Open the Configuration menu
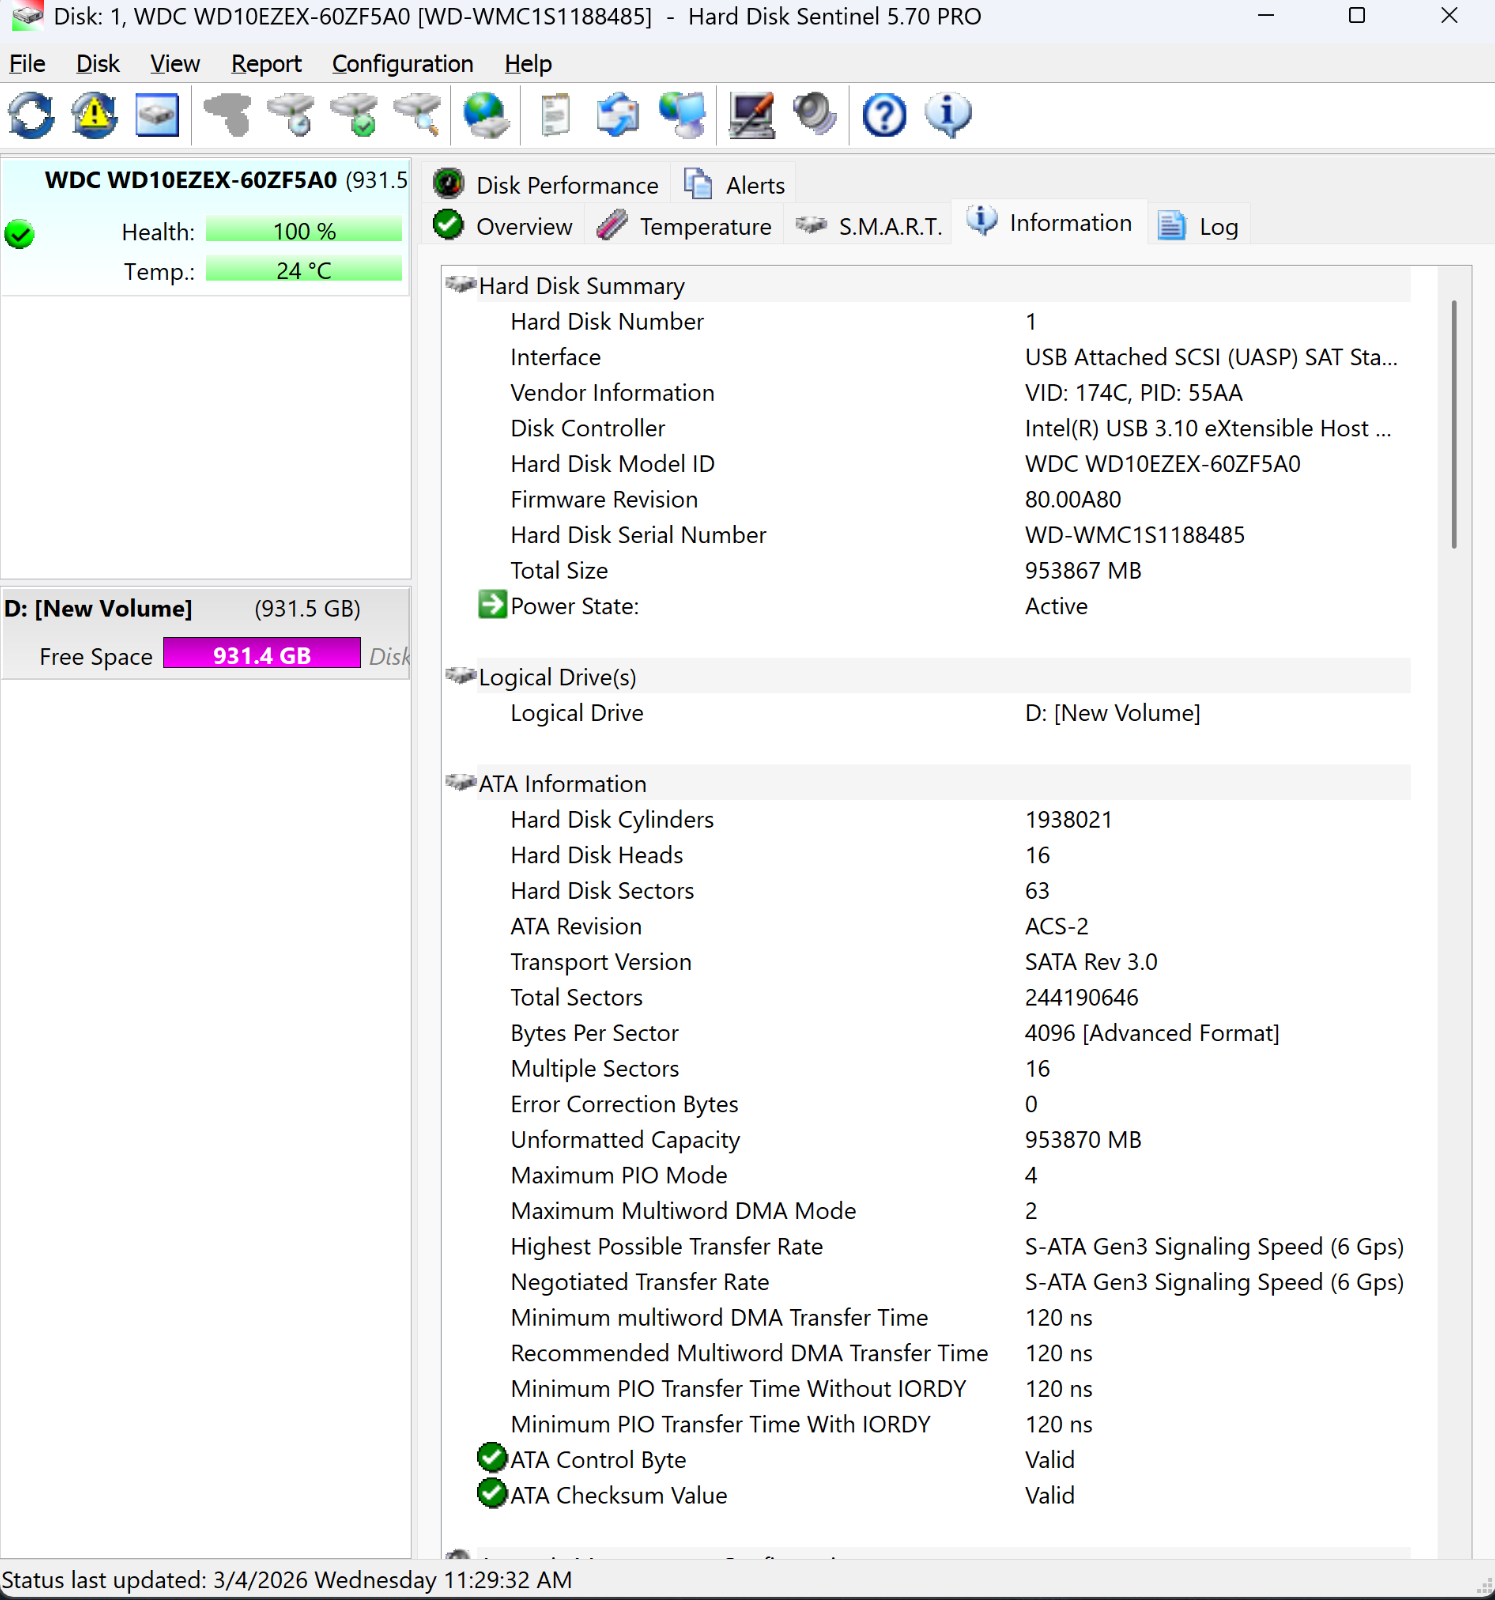The image size is (1495, 1600). click(x=403, y=64)
